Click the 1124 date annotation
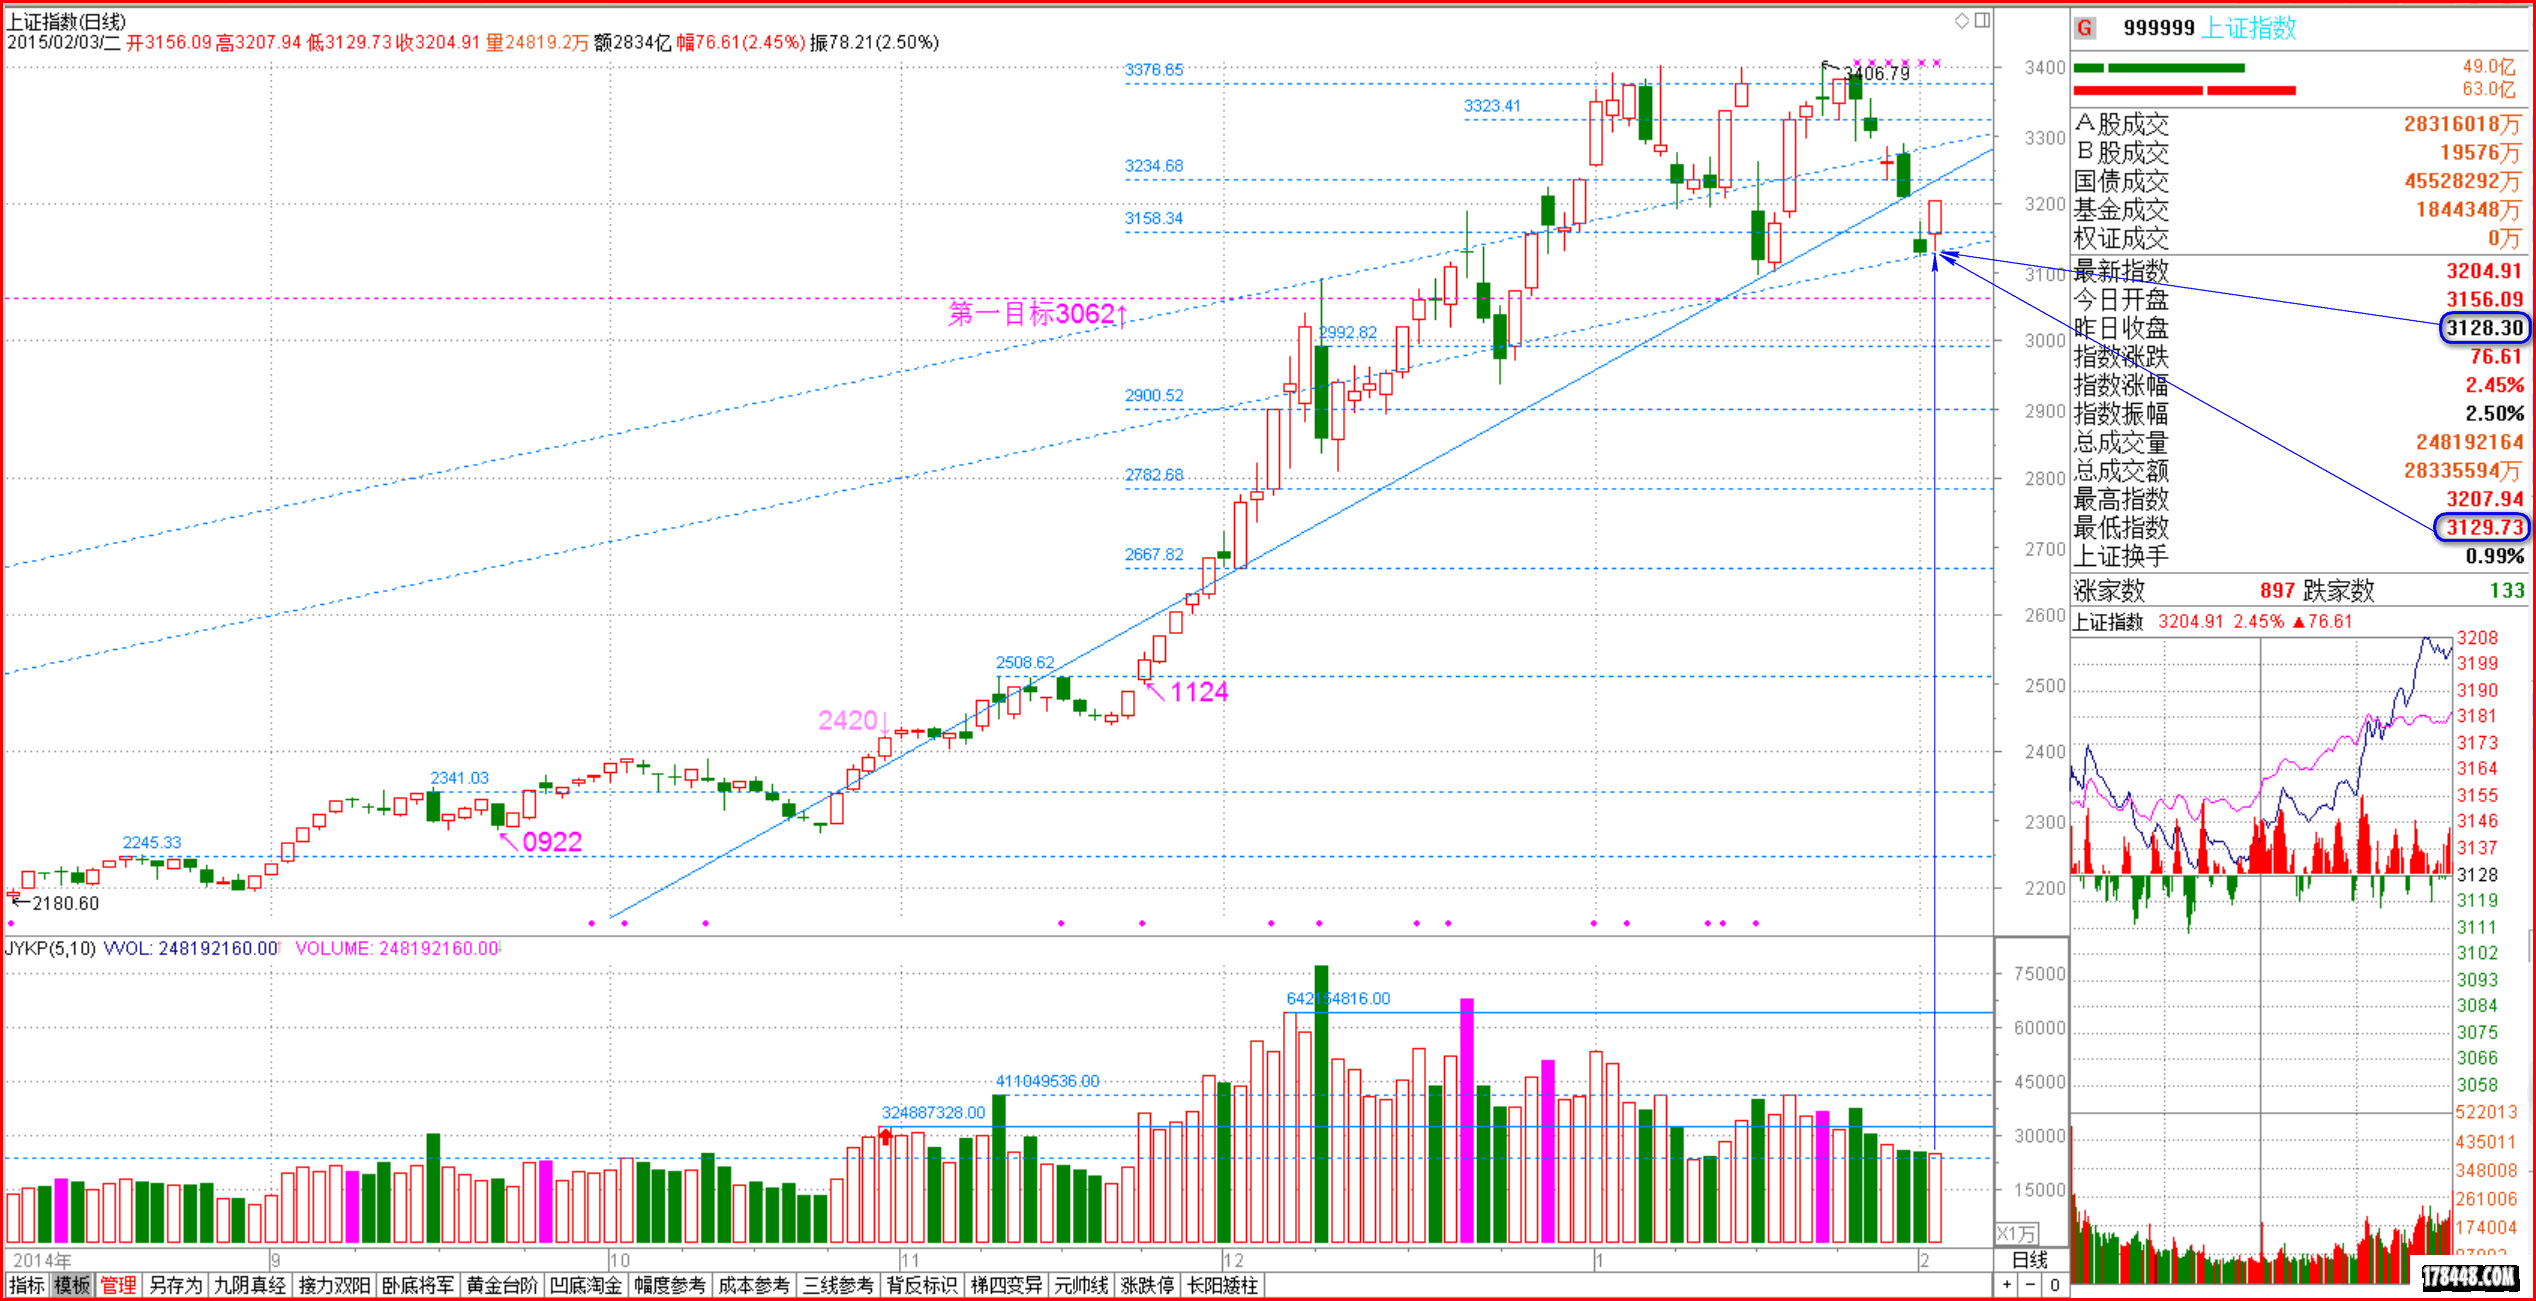This screenshot has height=1301, width=2536. (1199, 692)
